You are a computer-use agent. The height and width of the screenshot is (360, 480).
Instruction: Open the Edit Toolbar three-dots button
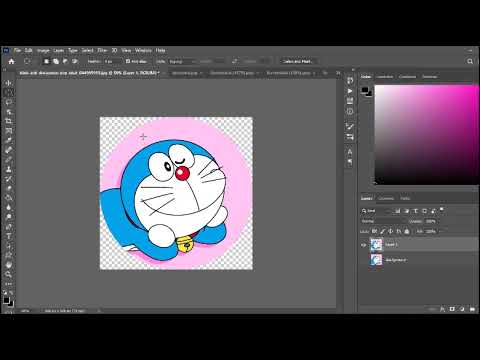(9, 284)
